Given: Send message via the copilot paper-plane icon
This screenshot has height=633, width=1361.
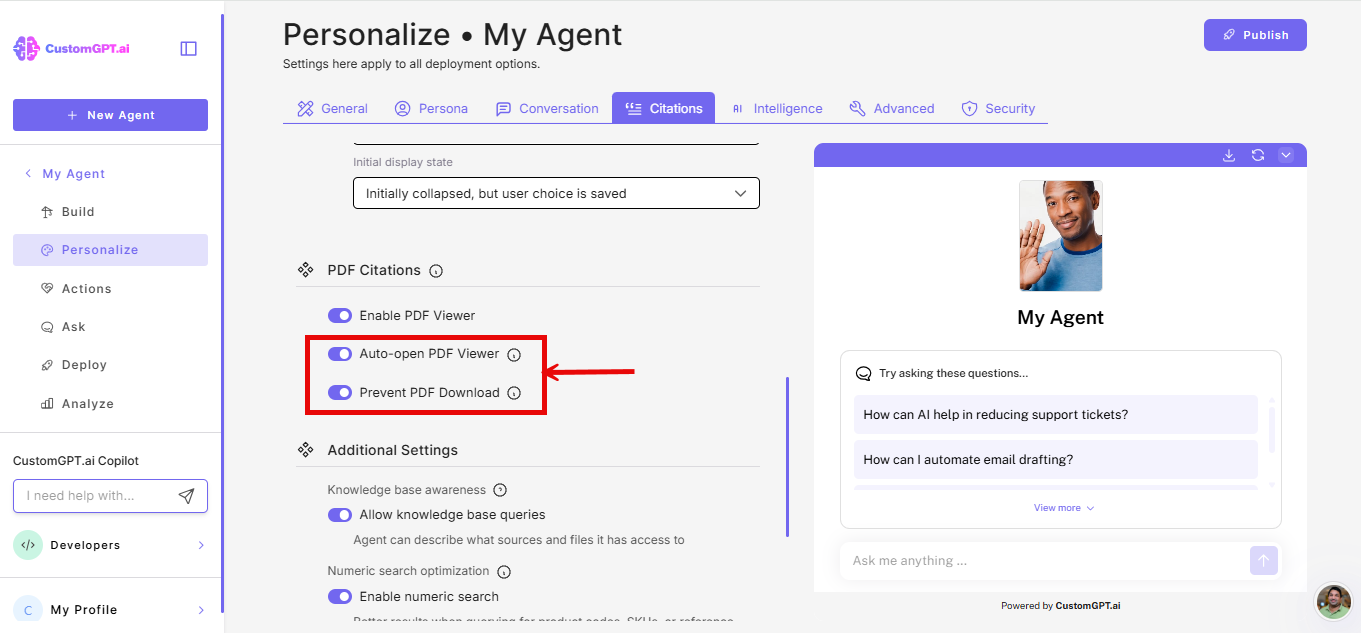Looking at the screenshot, I should [x=187, y=495].
